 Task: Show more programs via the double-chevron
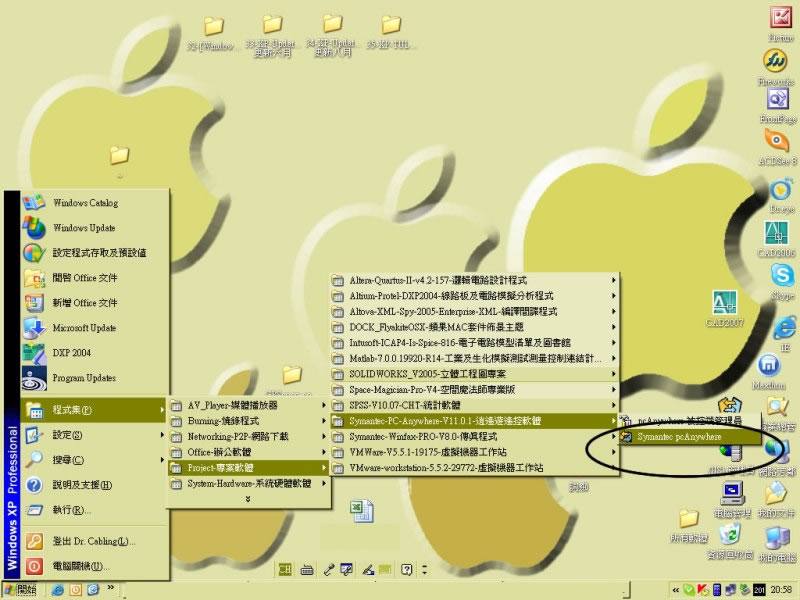[248, 498]
